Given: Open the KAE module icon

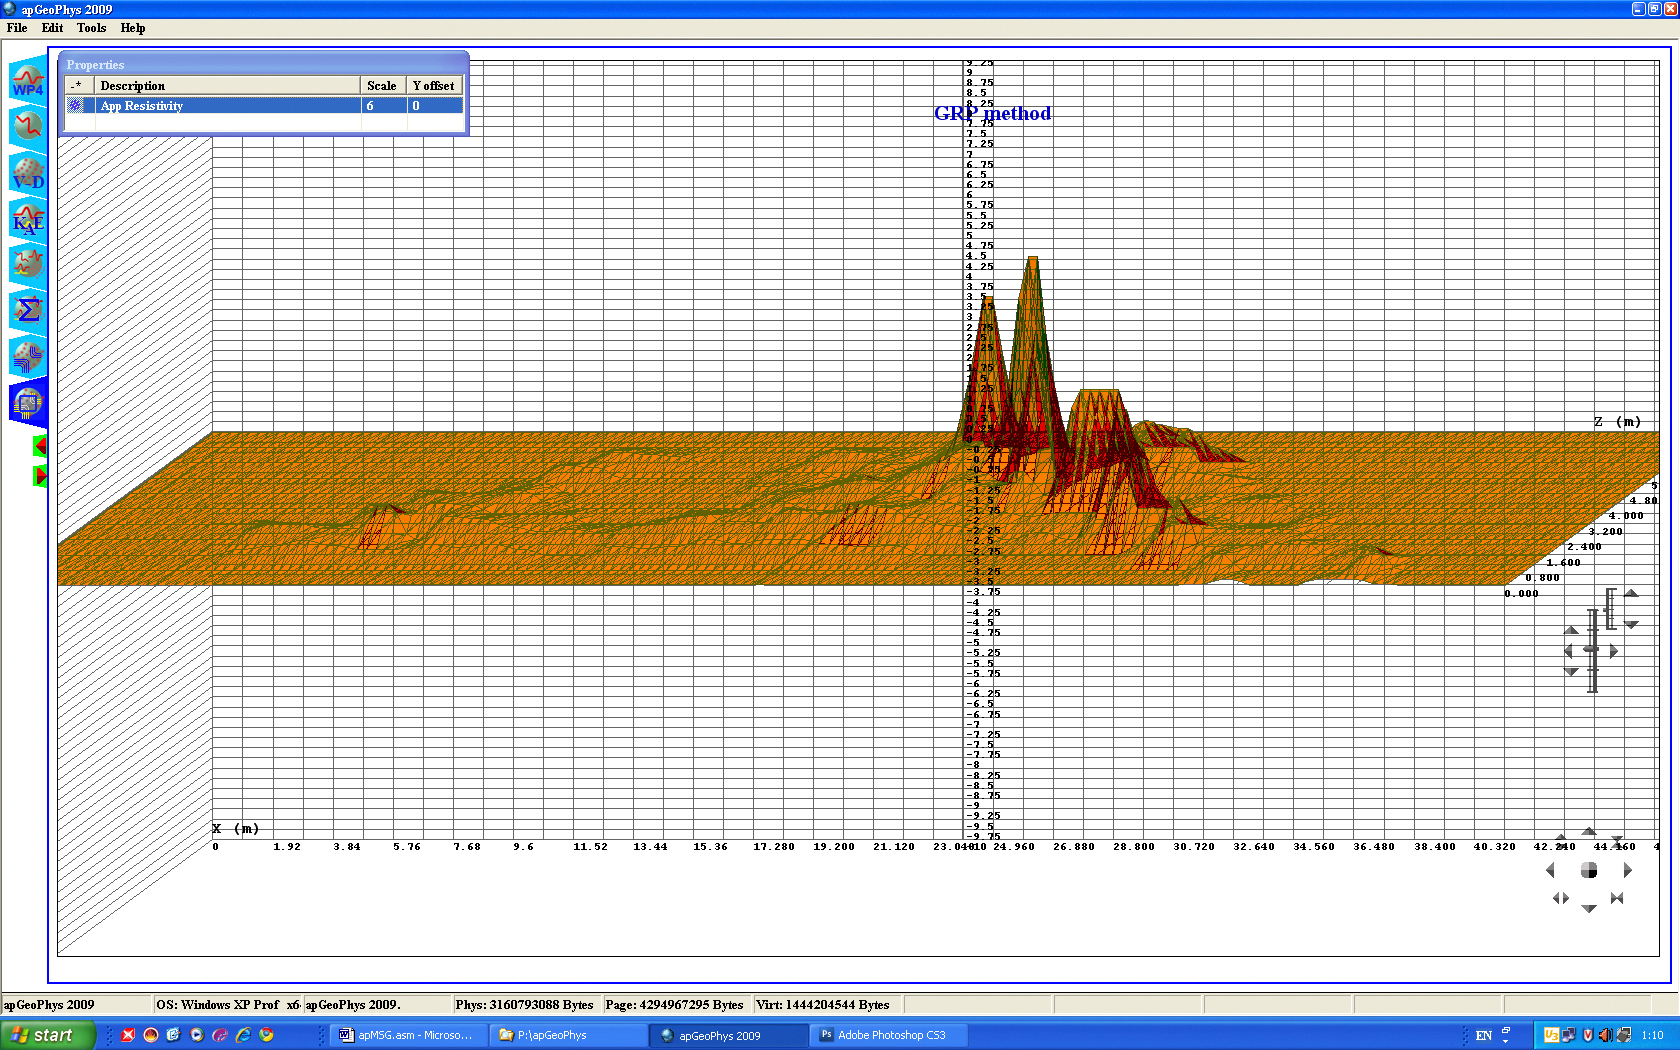Looking at the screenshot, I should [x=28, y=219].
